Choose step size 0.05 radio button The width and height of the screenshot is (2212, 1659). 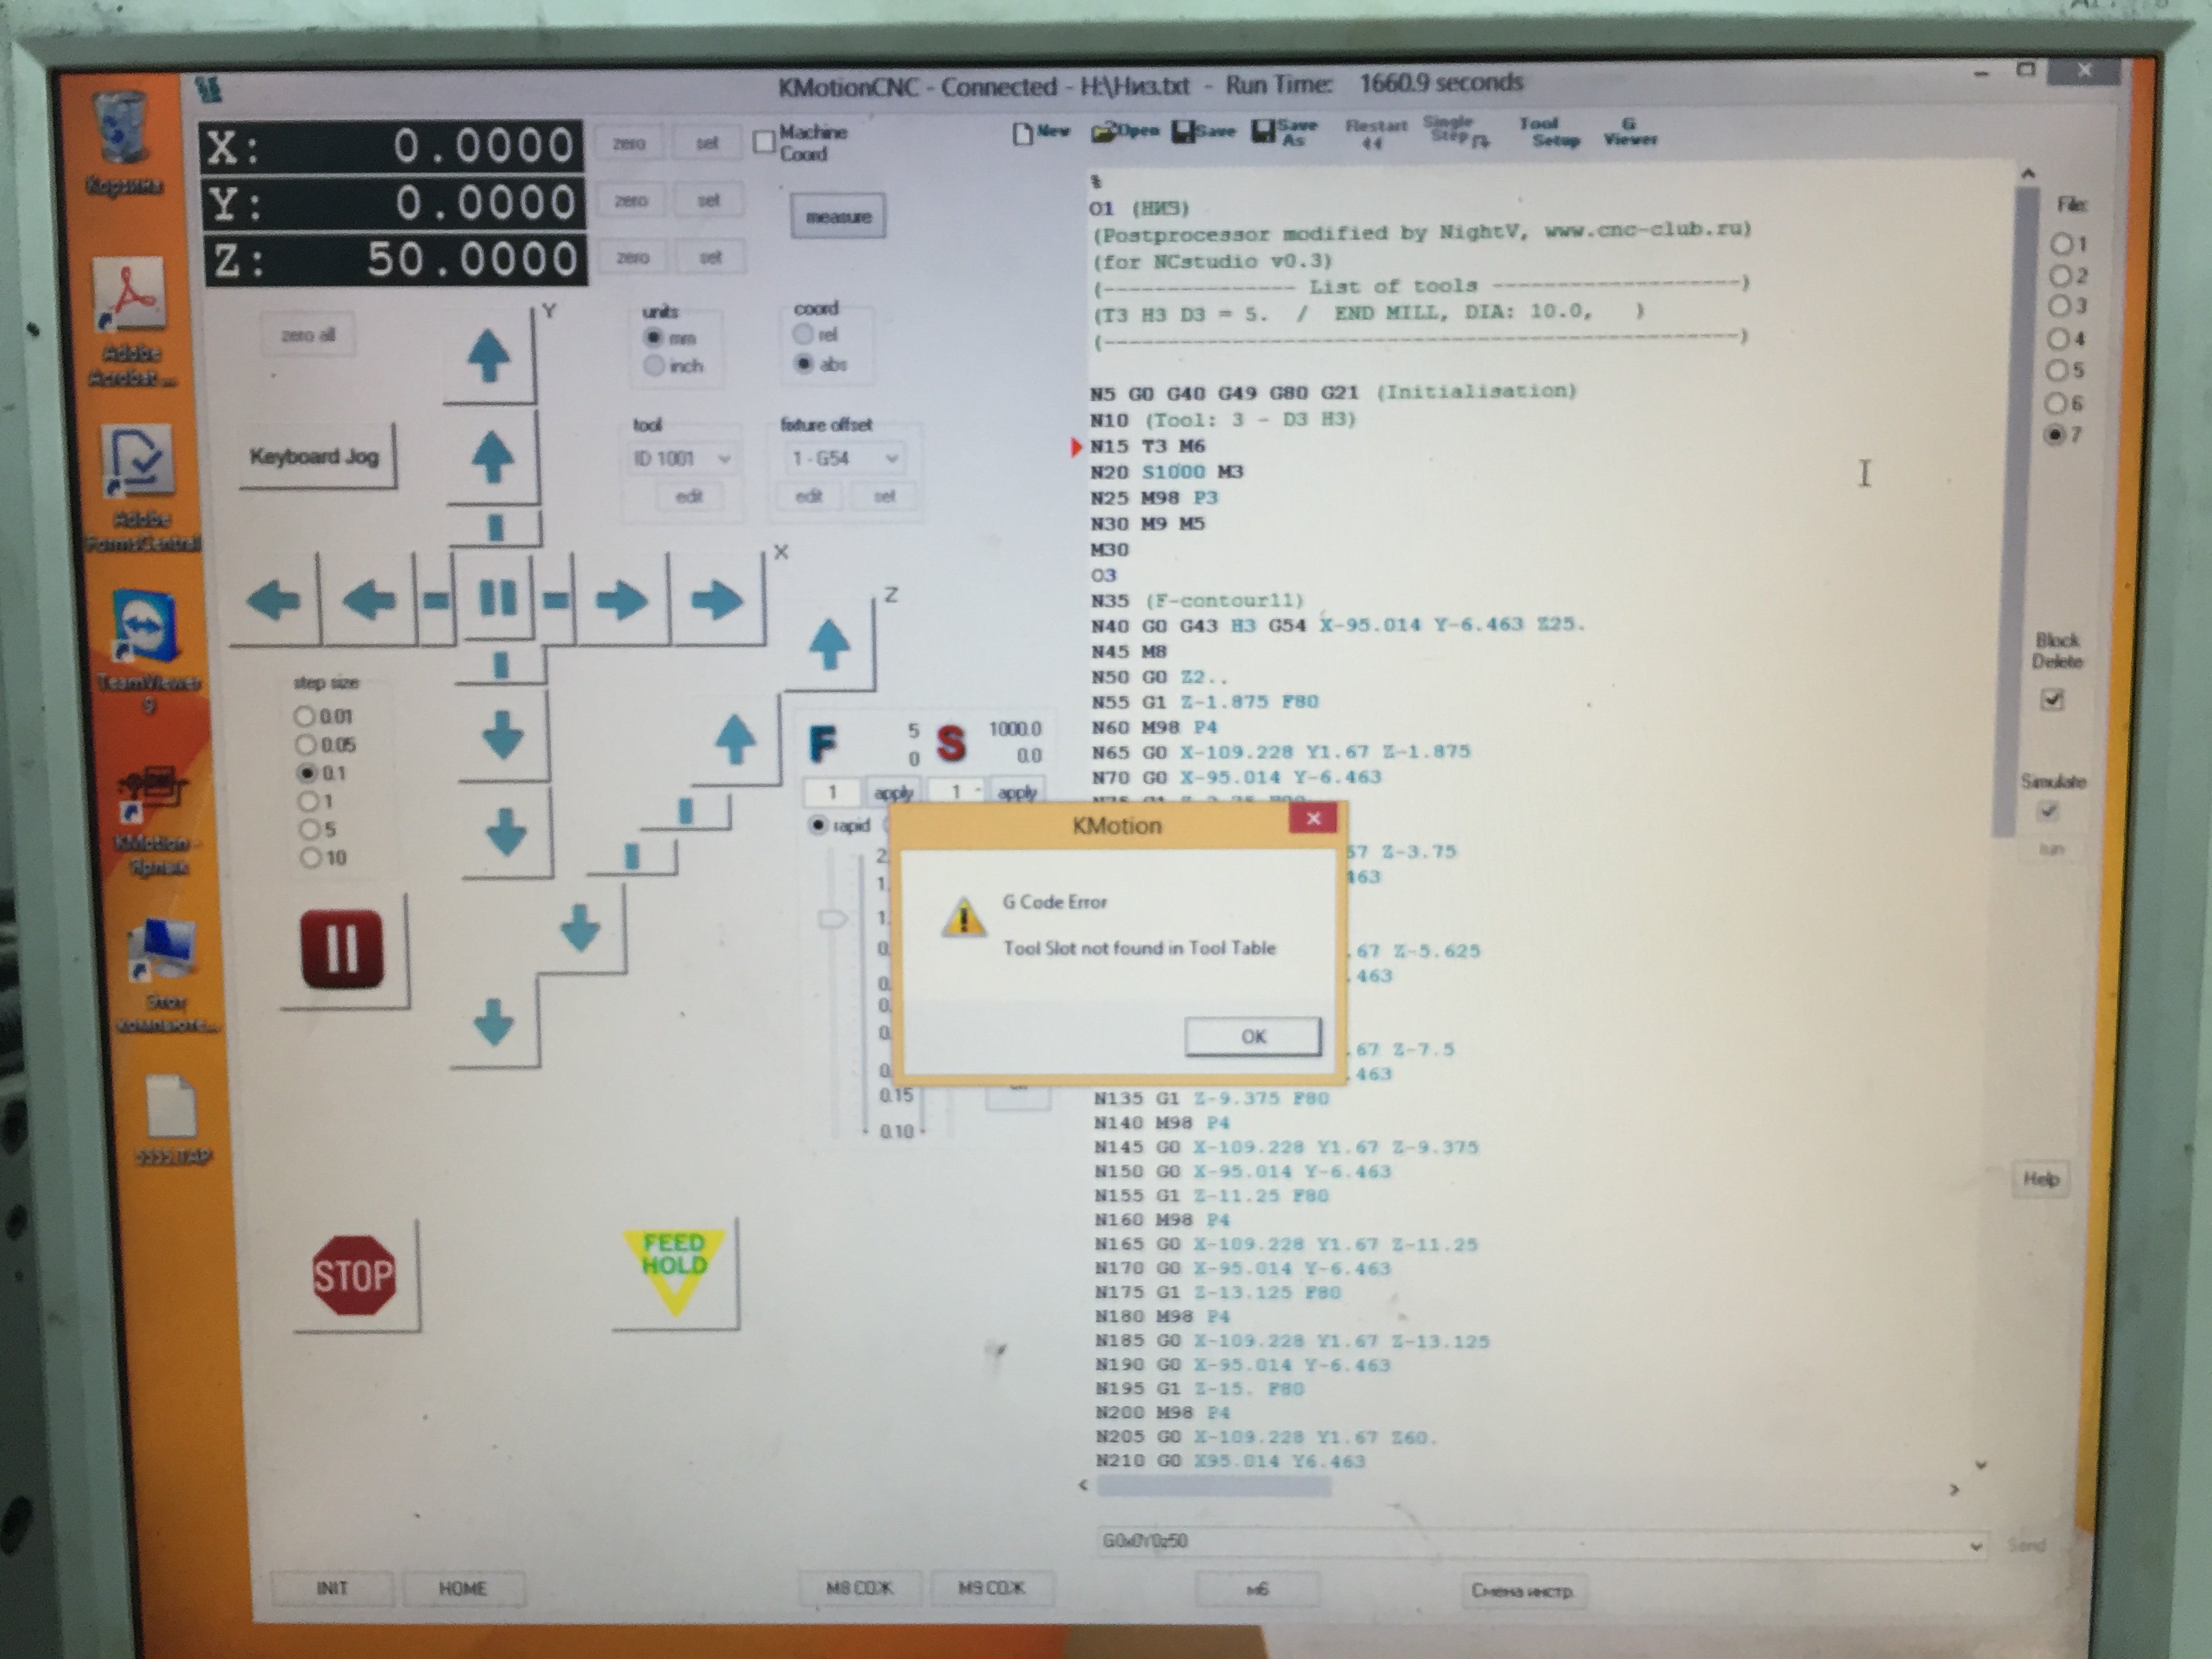point(306,745)
